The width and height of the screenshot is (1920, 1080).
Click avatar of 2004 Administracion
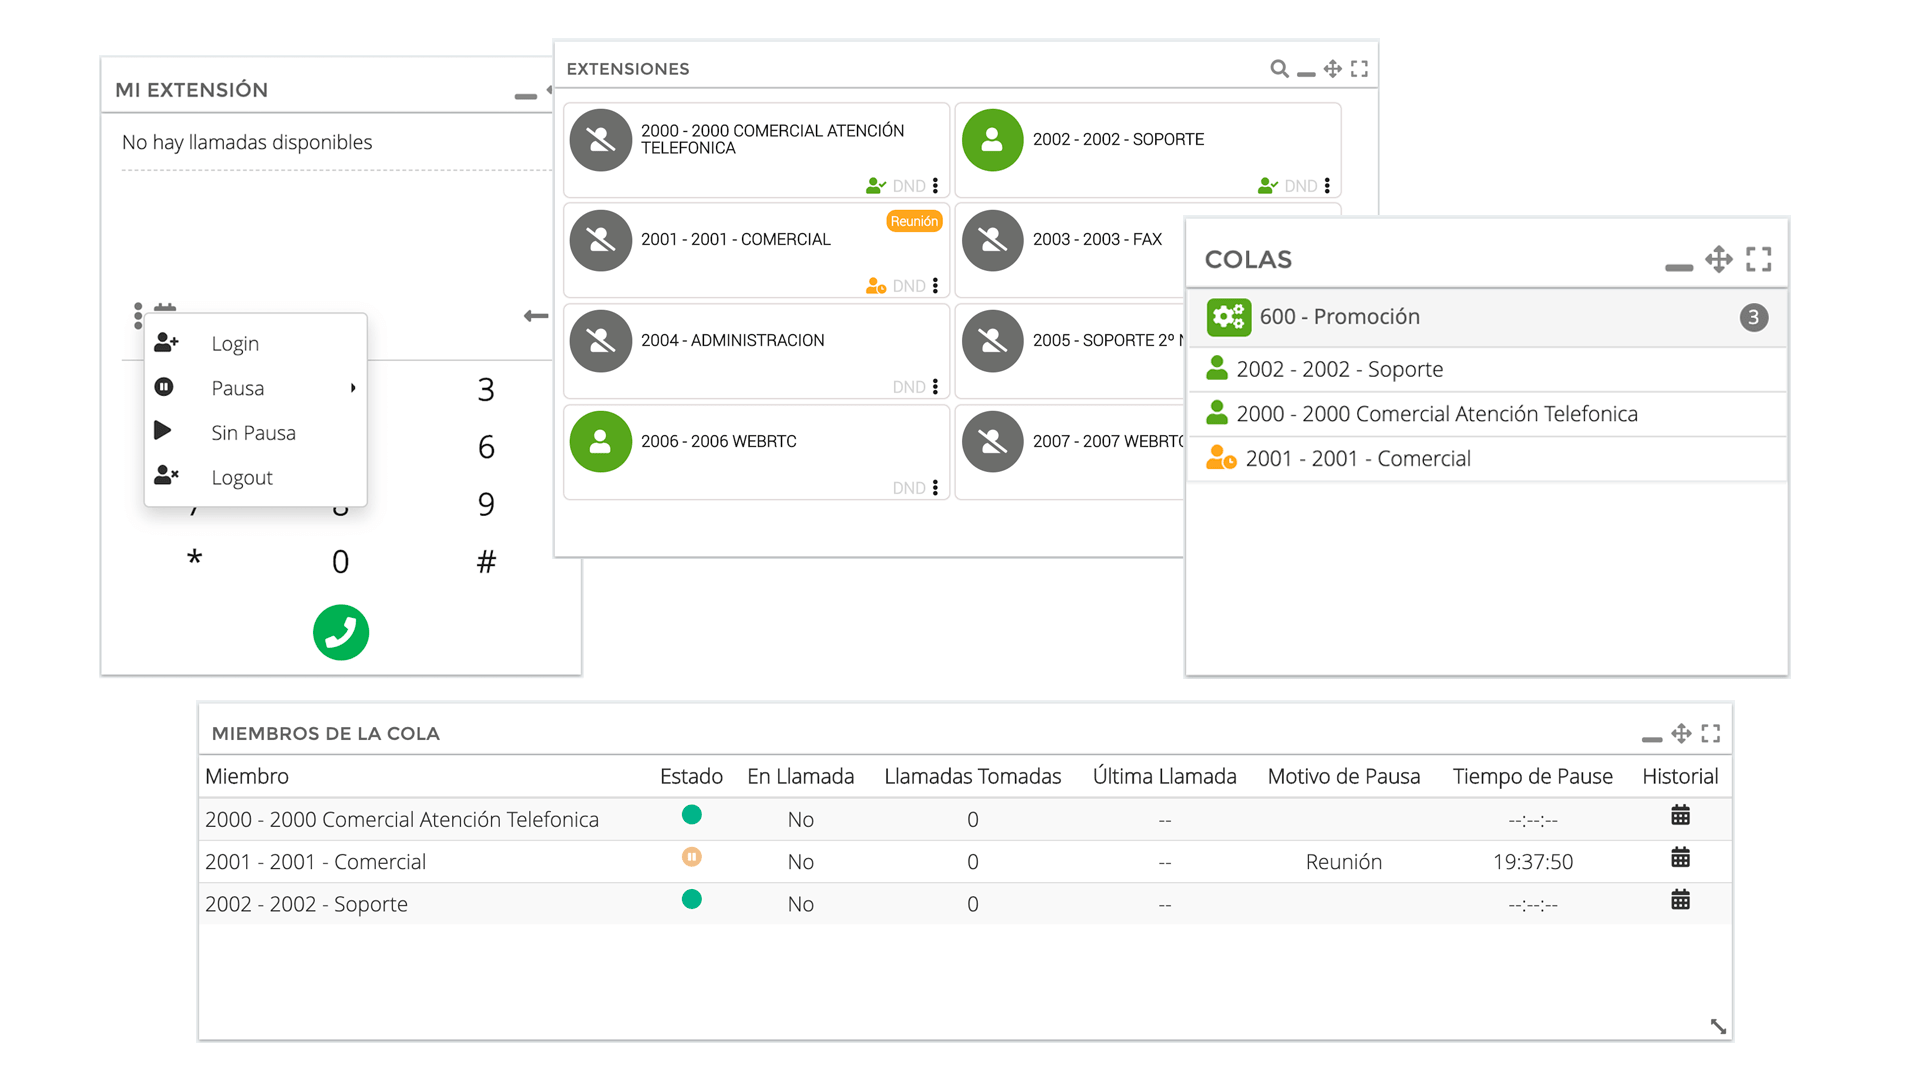coord(601,341)
